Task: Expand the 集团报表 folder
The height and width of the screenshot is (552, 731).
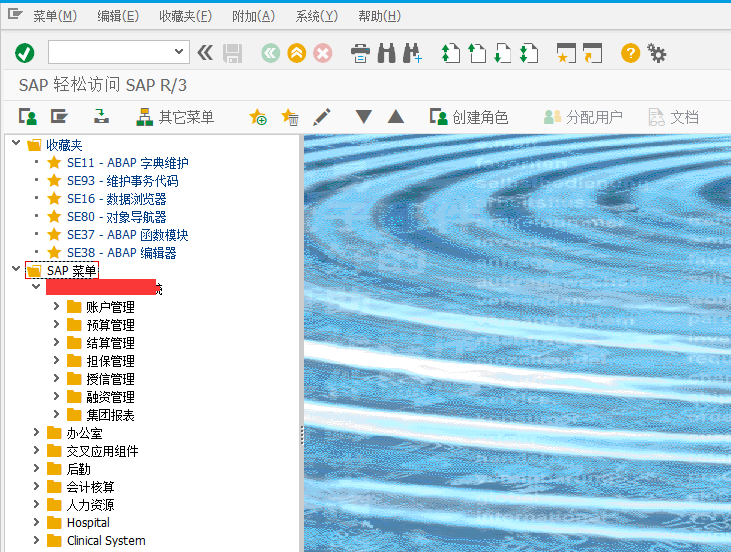Action: tap(56, 414)
